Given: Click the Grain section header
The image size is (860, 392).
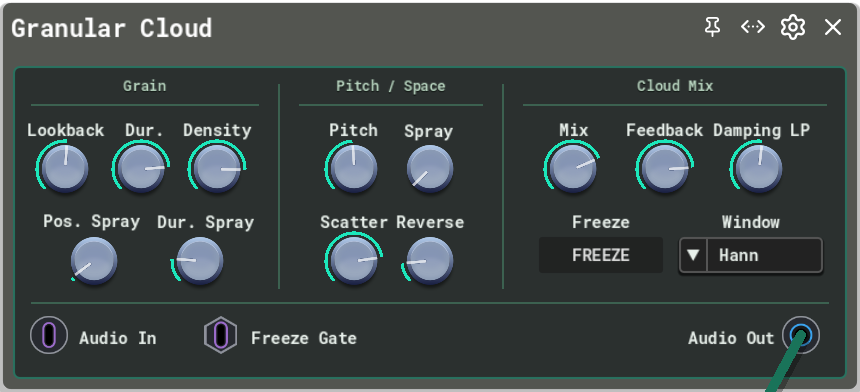Looking at the screenshot, I should pos(144,86).
